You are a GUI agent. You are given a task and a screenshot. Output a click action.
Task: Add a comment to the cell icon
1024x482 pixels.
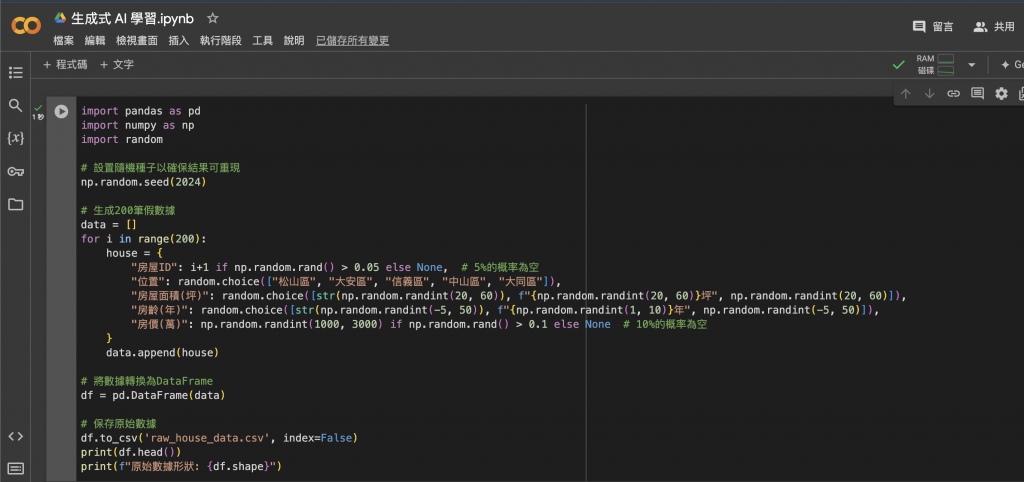pos(978,93)
